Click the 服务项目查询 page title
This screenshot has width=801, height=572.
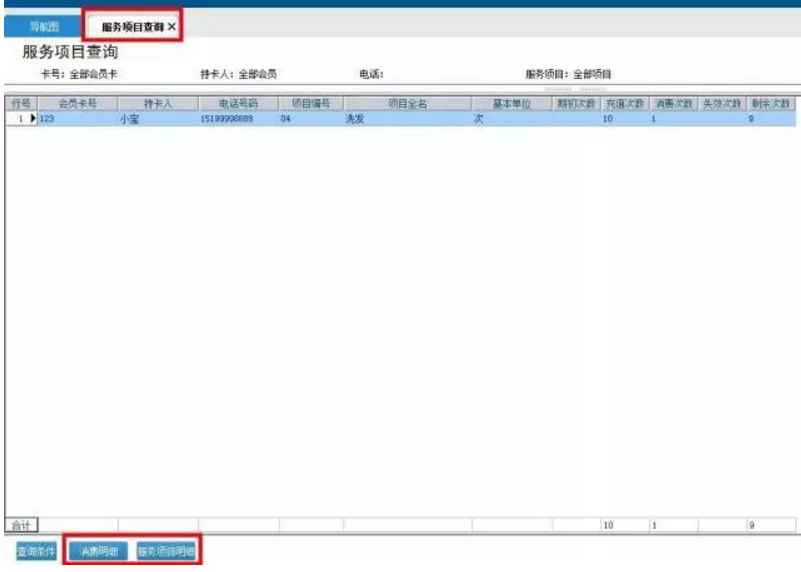pos(70,52)
